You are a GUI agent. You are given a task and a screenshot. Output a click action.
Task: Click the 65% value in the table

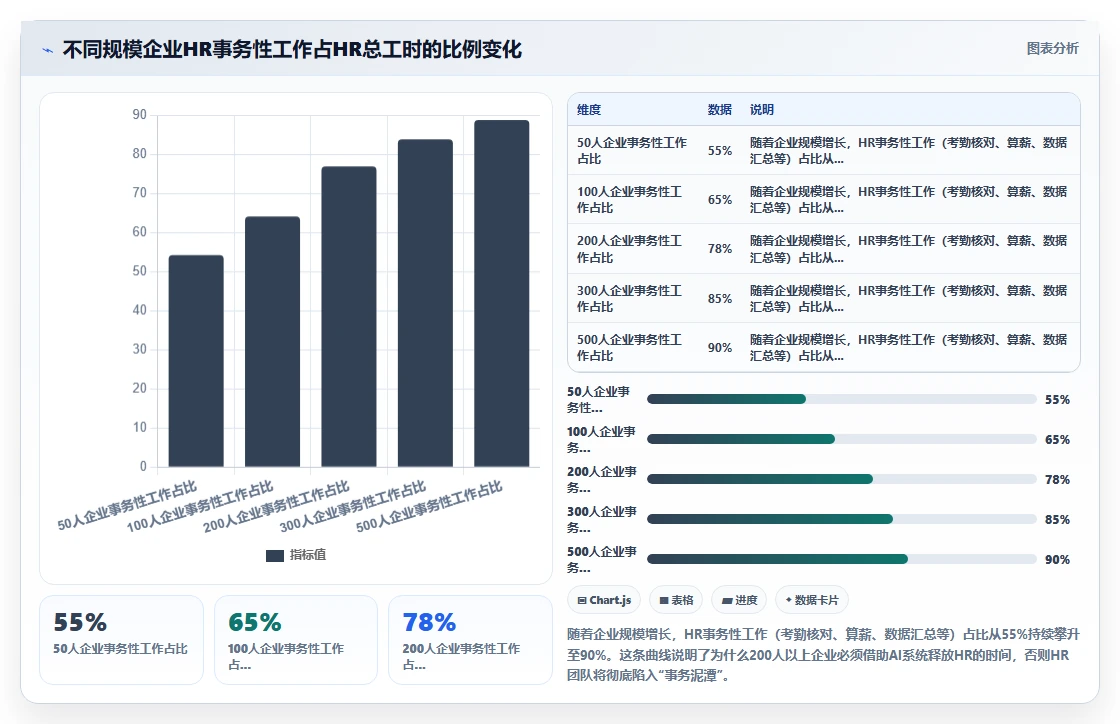click(720, 200)
